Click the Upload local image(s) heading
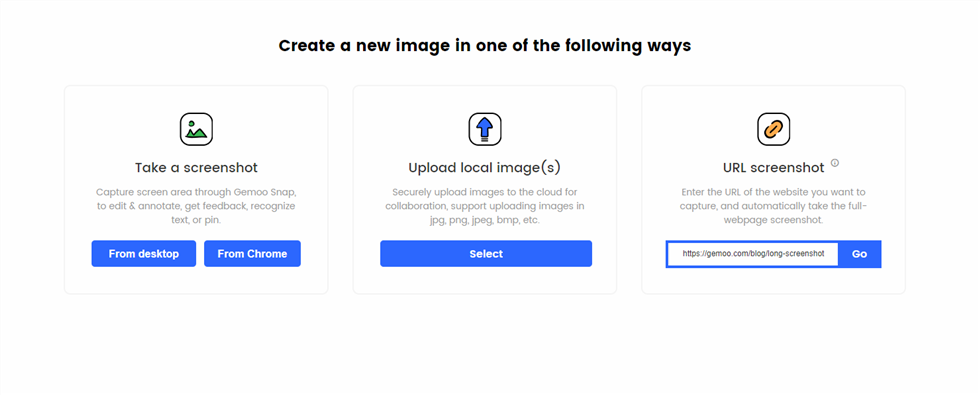Image resolution: width=980 pixels, height=395 pixels. (x=485, y=168)
